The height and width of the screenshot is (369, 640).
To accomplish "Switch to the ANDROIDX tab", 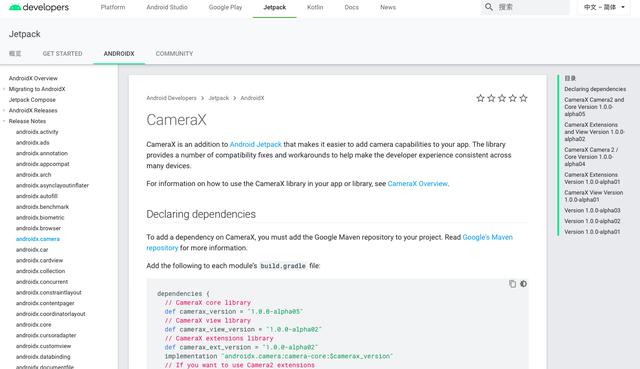I will pyautogui.click(x=119, y=53).
